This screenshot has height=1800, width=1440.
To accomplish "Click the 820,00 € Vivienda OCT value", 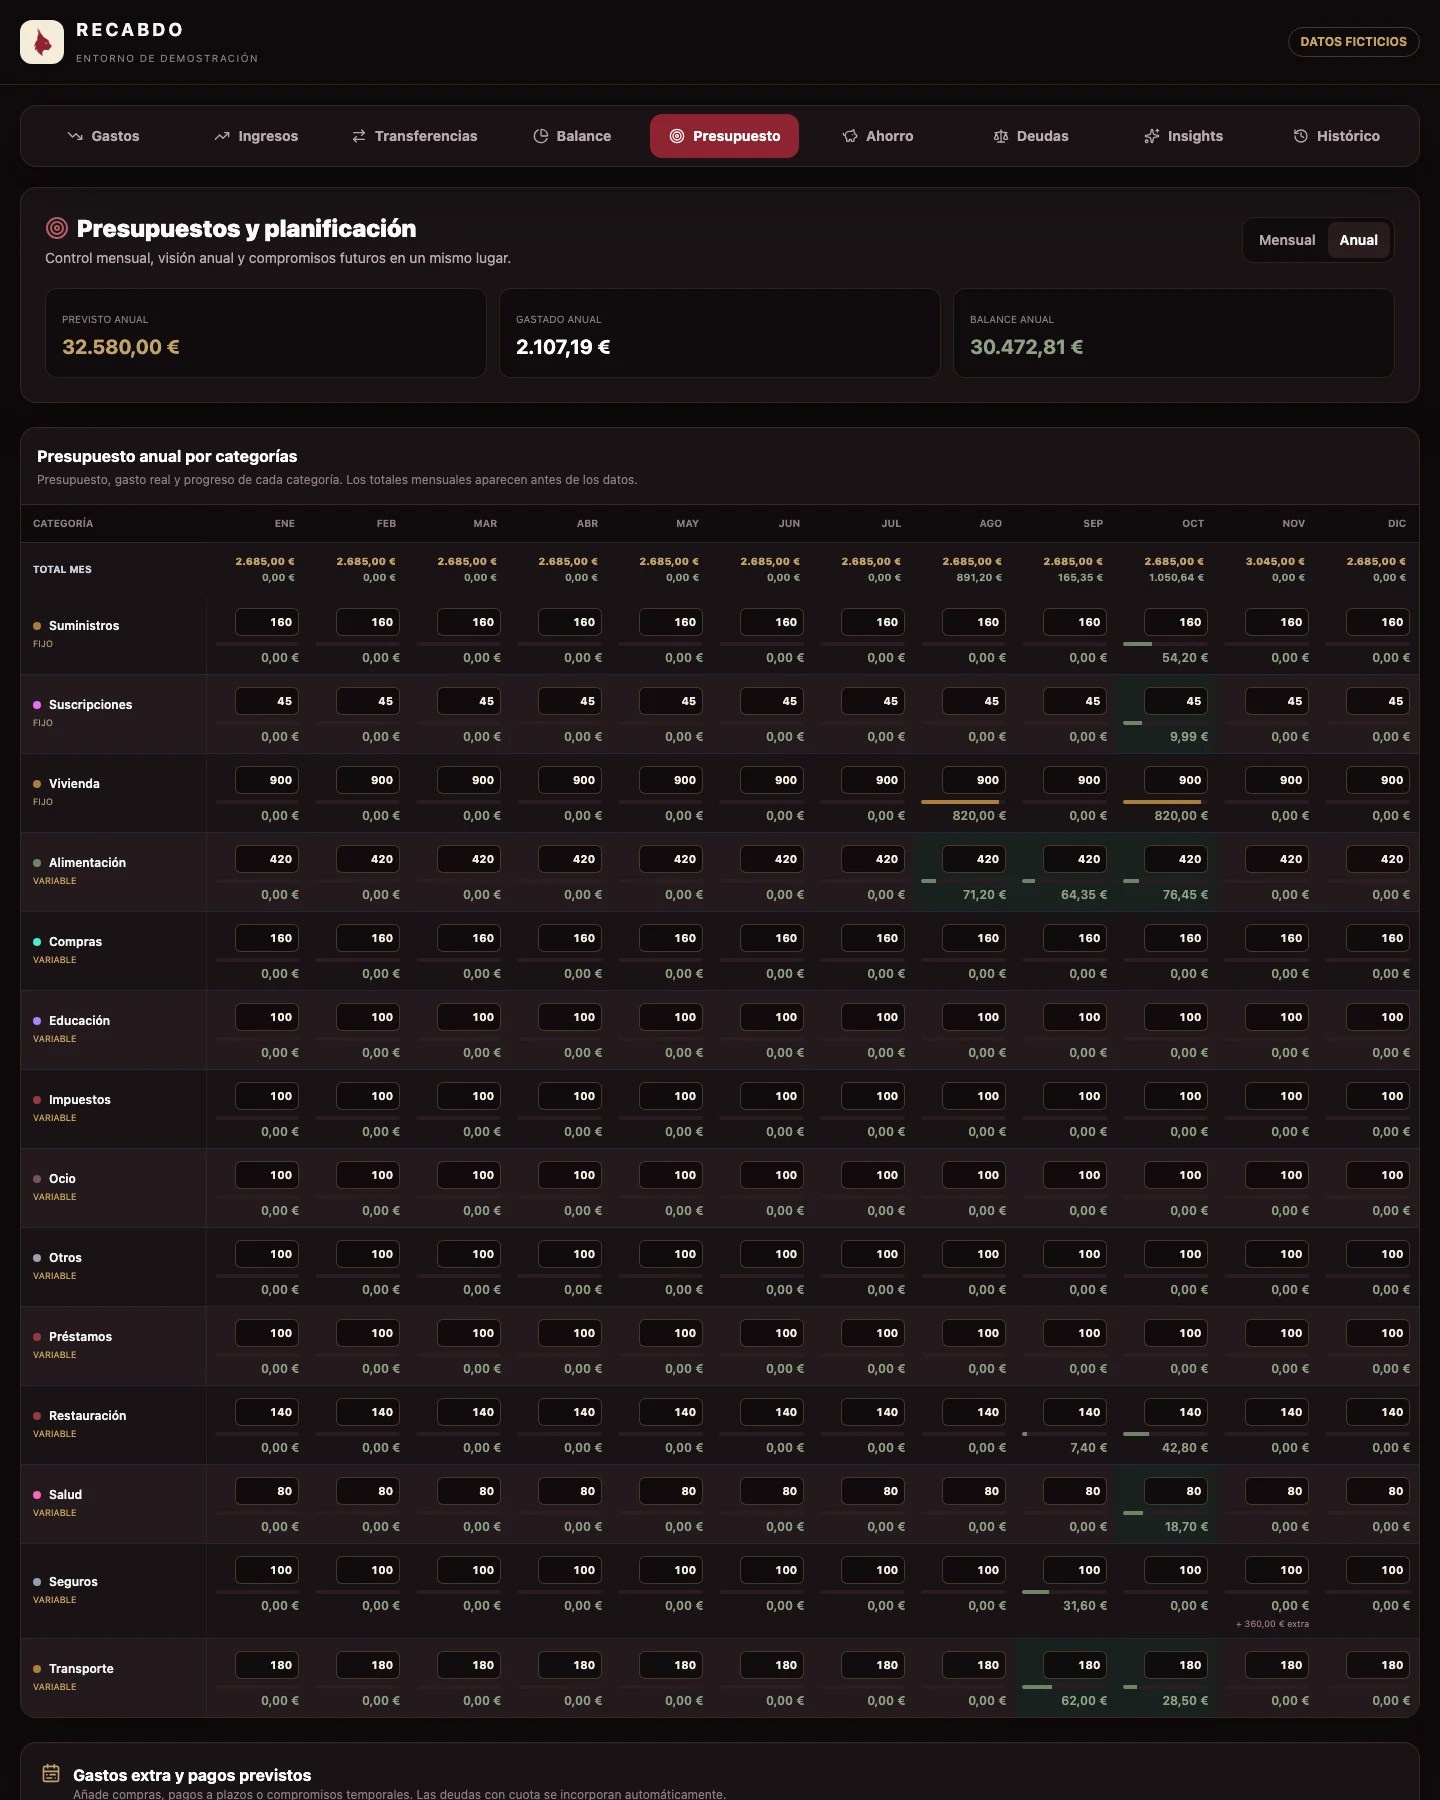I will coord(1181,816).
